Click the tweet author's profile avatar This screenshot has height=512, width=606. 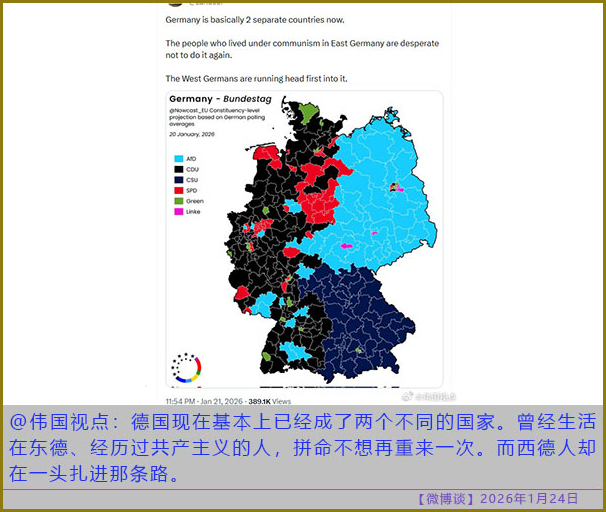pos(177,3)
